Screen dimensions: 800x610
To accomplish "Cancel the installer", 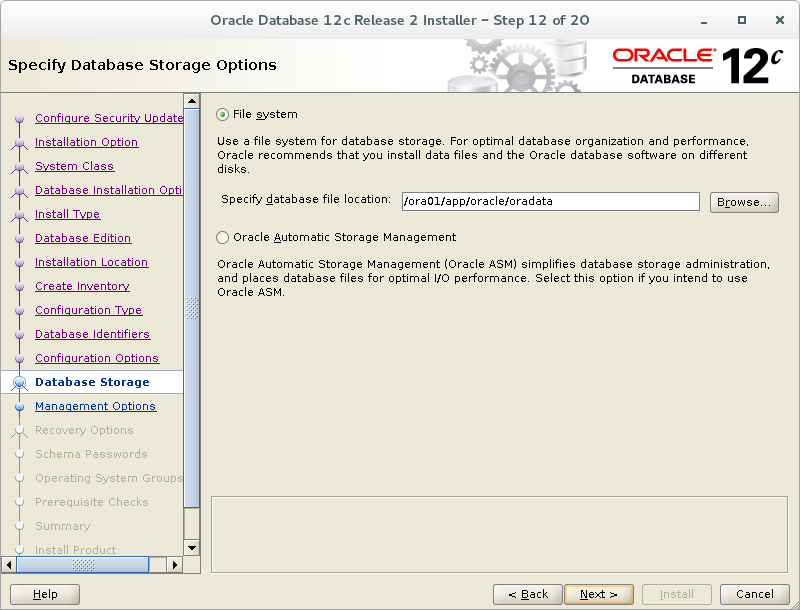I will pos(755,594).
